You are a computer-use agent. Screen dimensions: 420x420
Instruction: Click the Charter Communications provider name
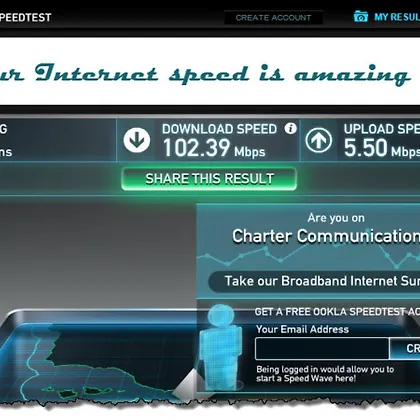[326, 236]
